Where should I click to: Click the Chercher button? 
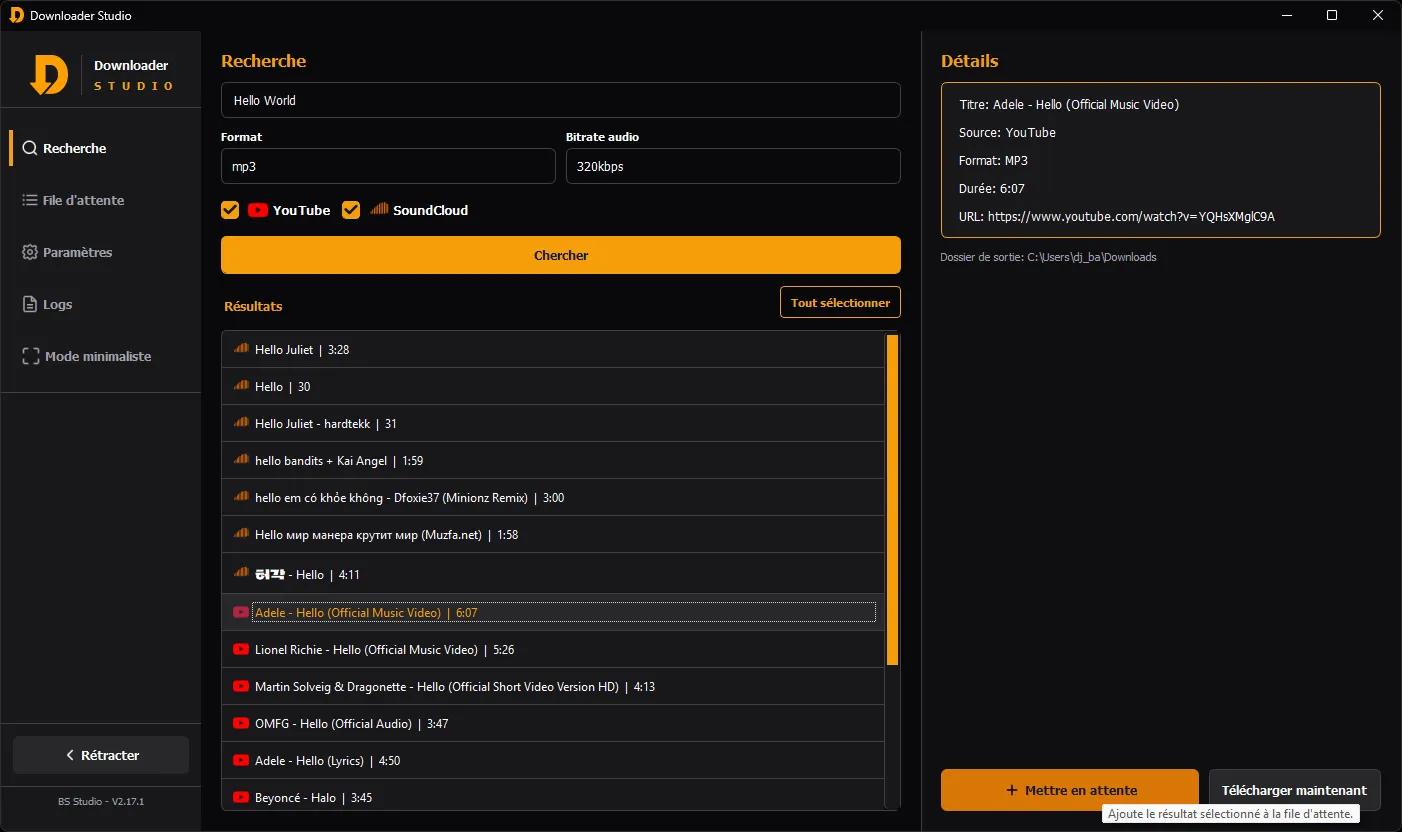(561, 255)
